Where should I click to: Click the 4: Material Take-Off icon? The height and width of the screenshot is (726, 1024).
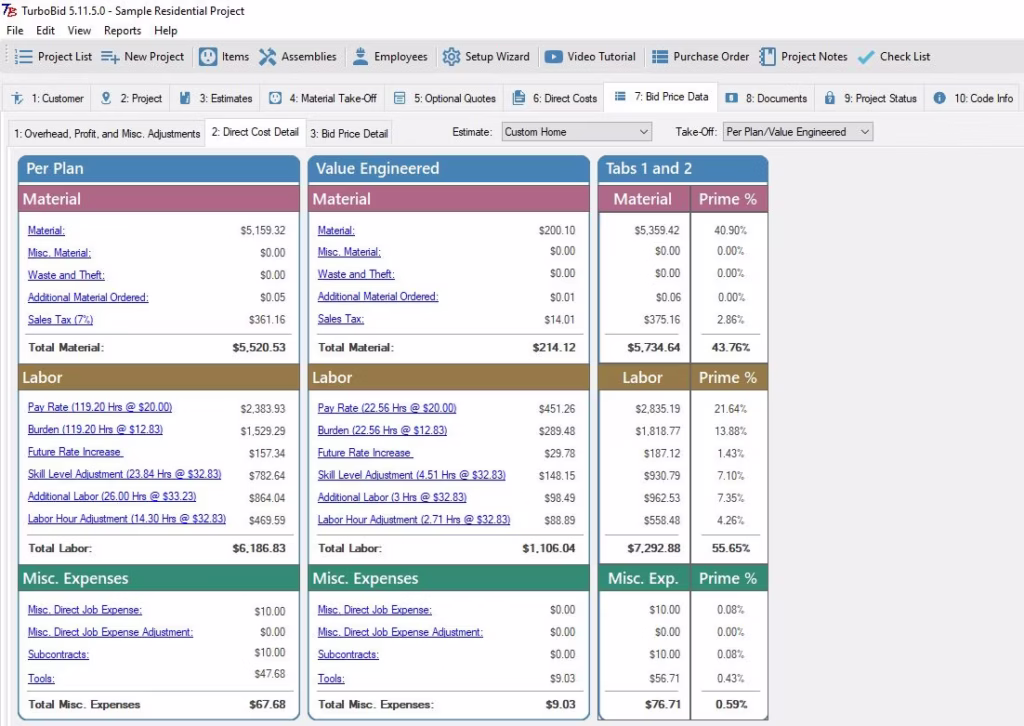click(276, 98)
